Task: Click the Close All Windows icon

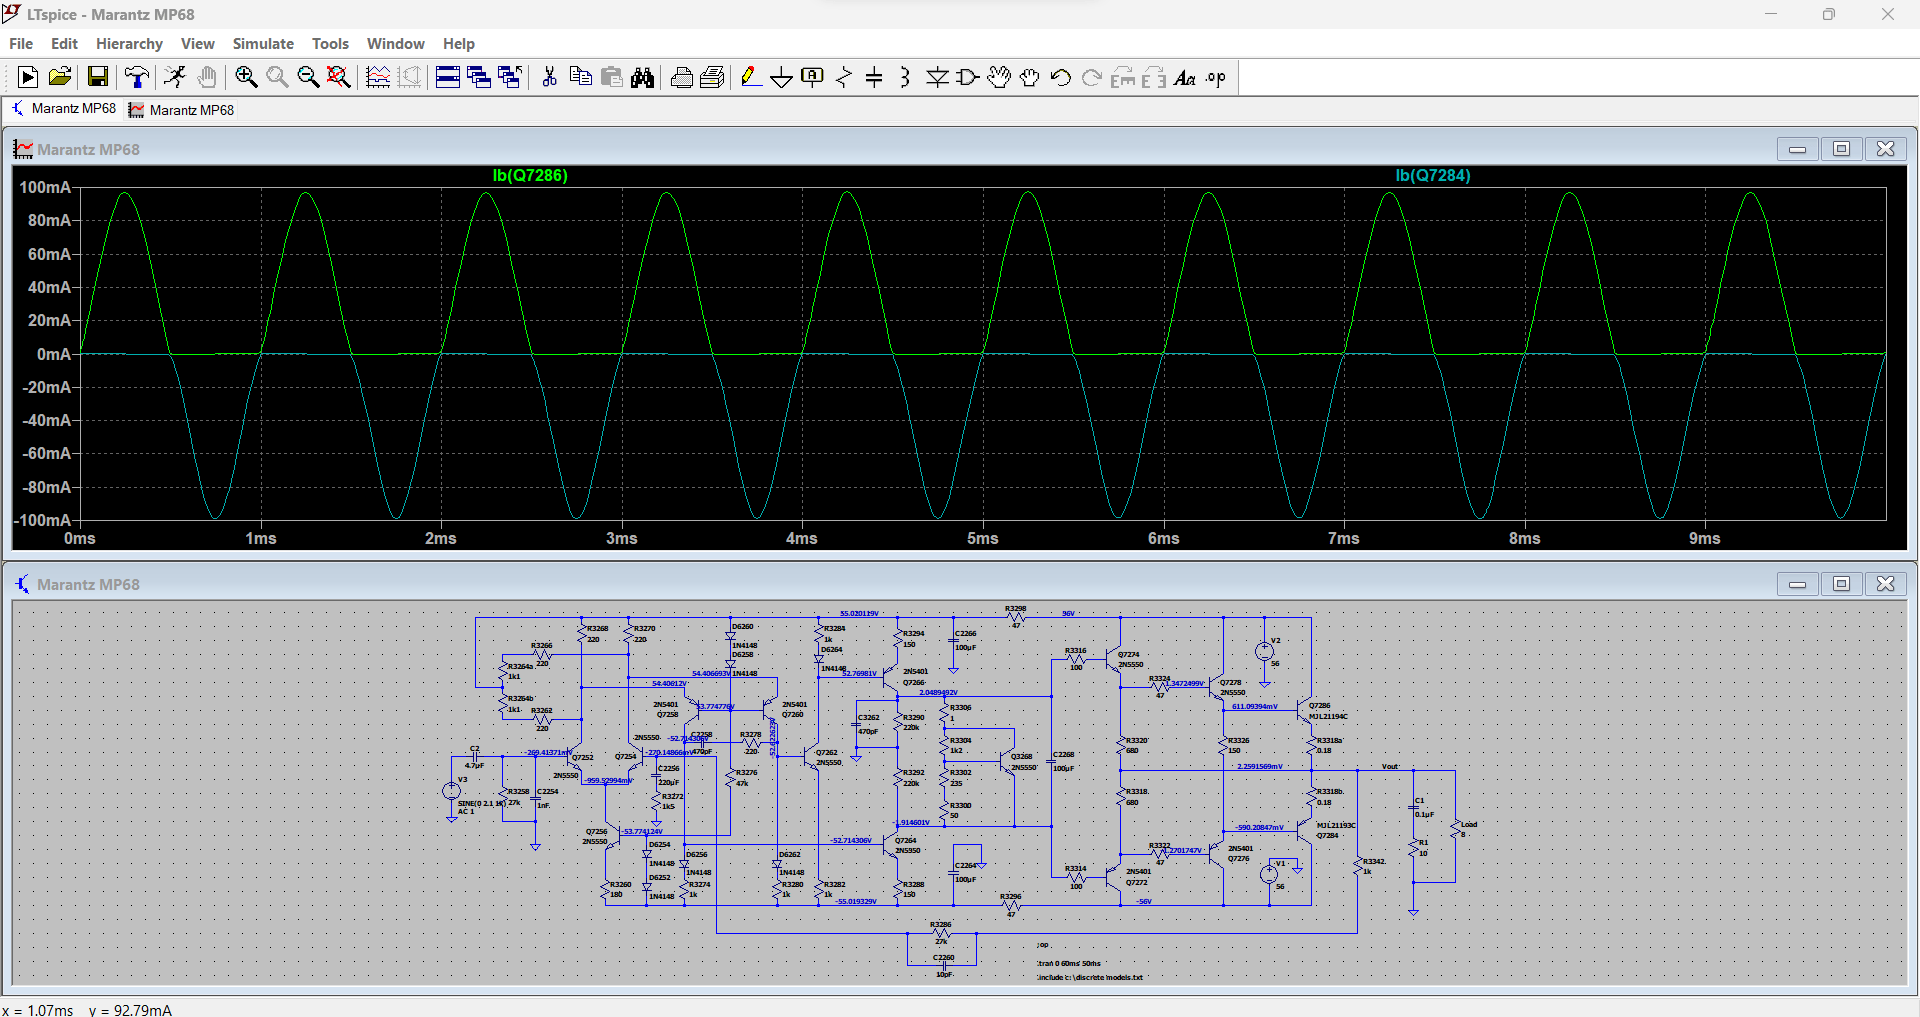Action: 510,77
